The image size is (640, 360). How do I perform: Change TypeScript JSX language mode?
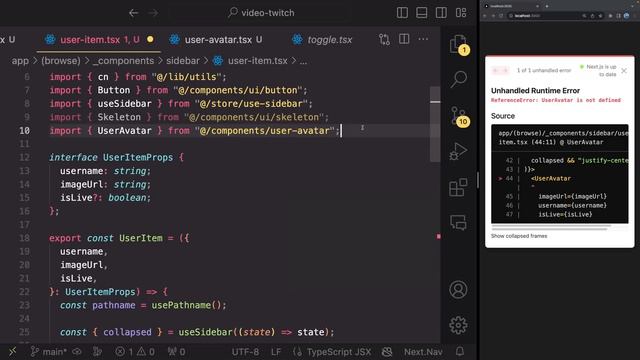pyautogui.click(x=332, y=351)
